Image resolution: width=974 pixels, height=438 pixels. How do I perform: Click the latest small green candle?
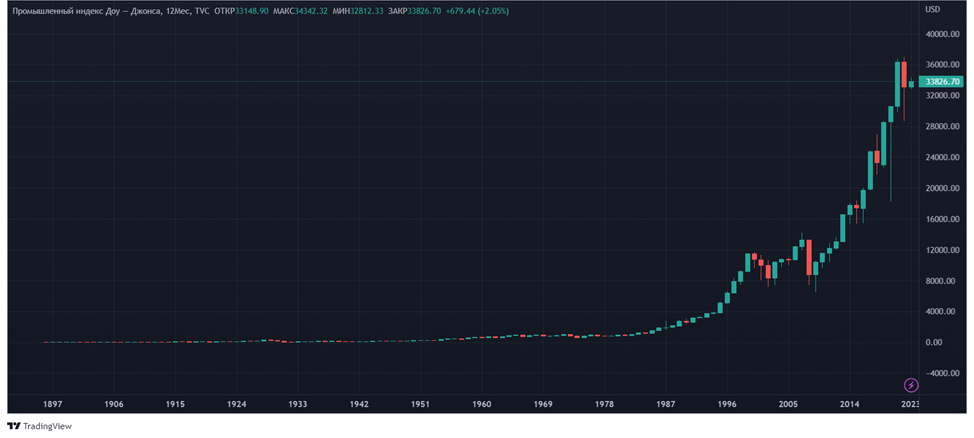tap(911, 84)
